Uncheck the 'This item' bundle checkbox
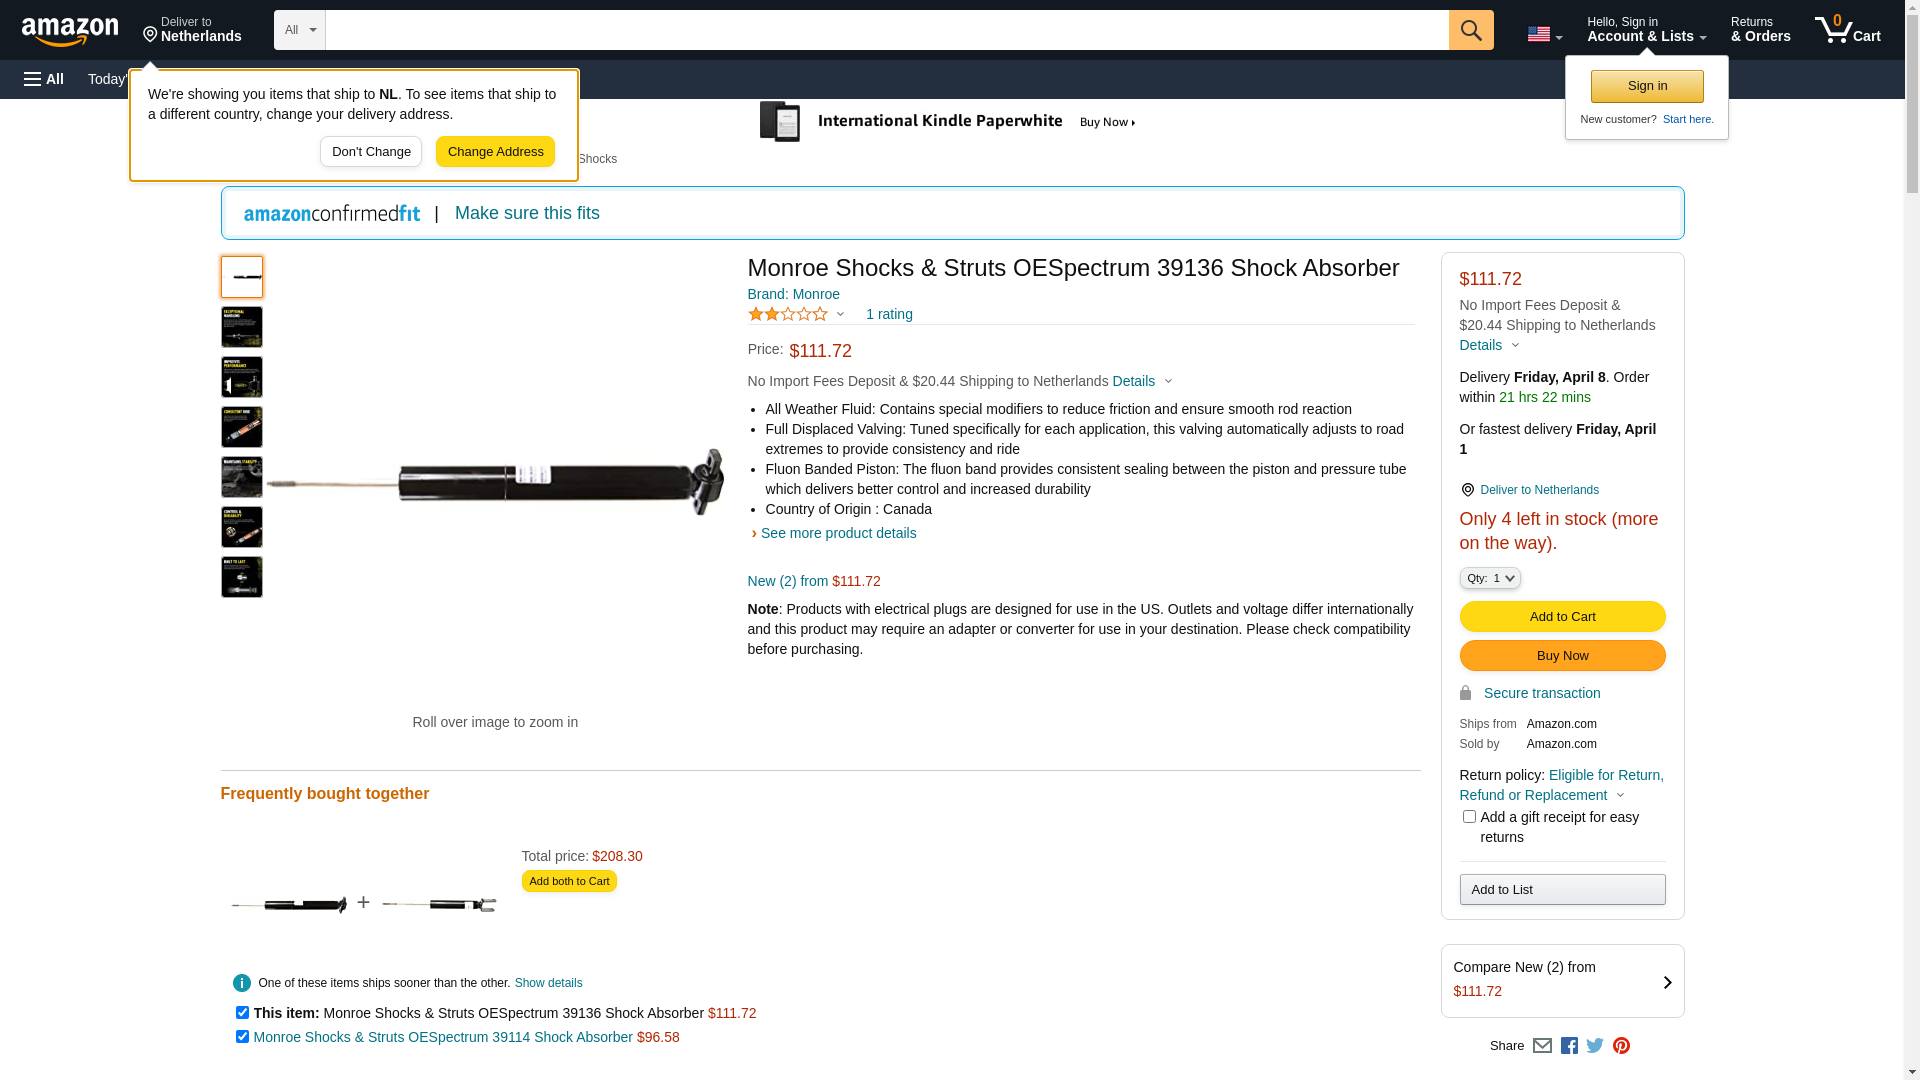This screenshot has width=1920, height=1080. [x=242, y=1013]
